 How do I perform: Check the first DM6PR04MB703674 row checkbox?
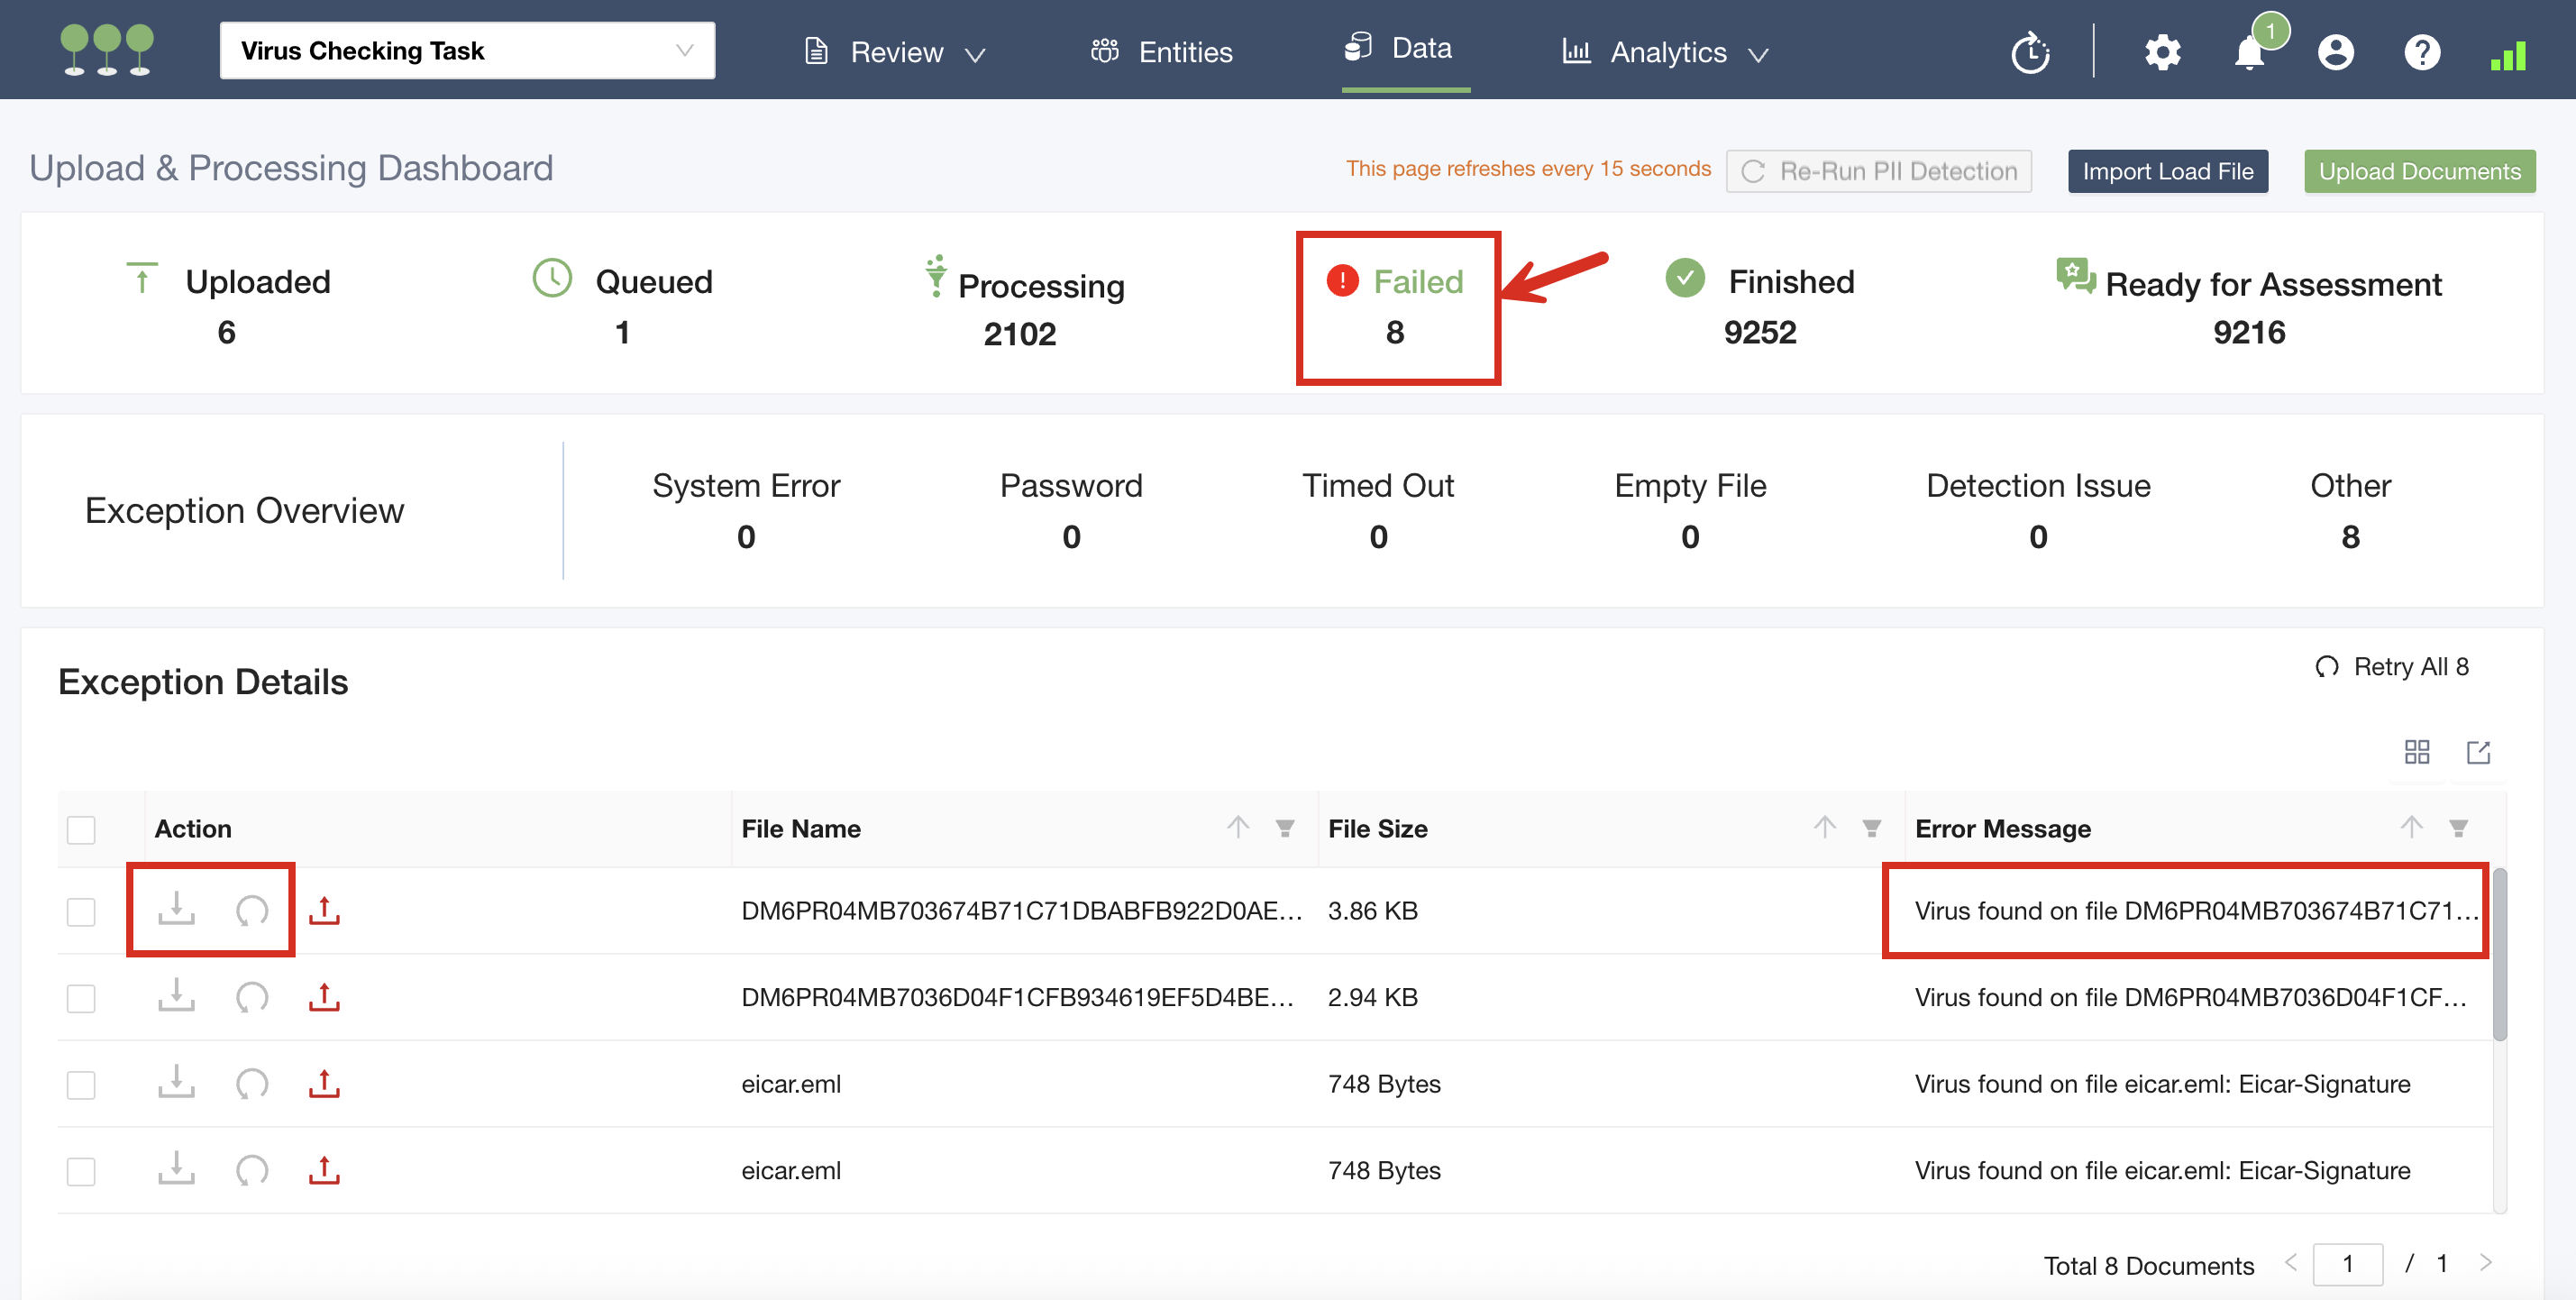click(x=81, y=911)
